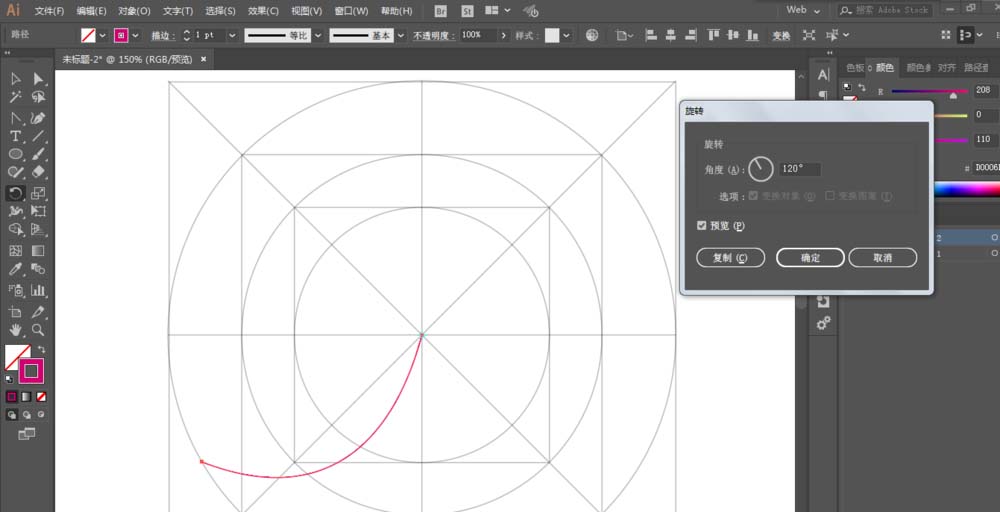The image size is (1000, 512).
Task: Open the 编辑(E) menu
Action: [x=91, y=11]
